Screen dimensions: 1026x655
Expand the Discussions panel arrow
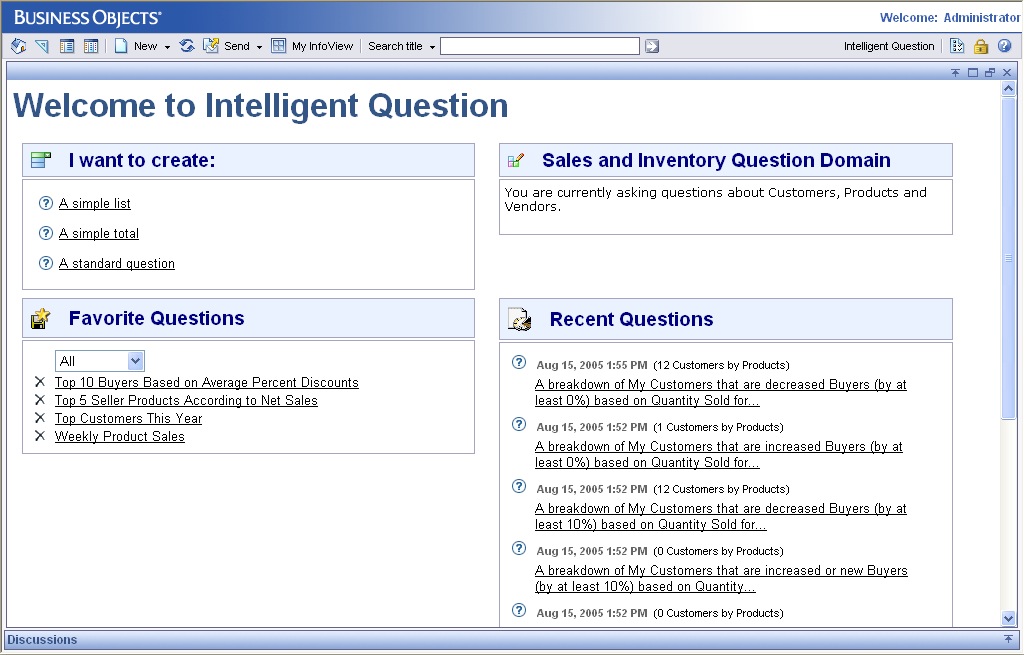1008,639
